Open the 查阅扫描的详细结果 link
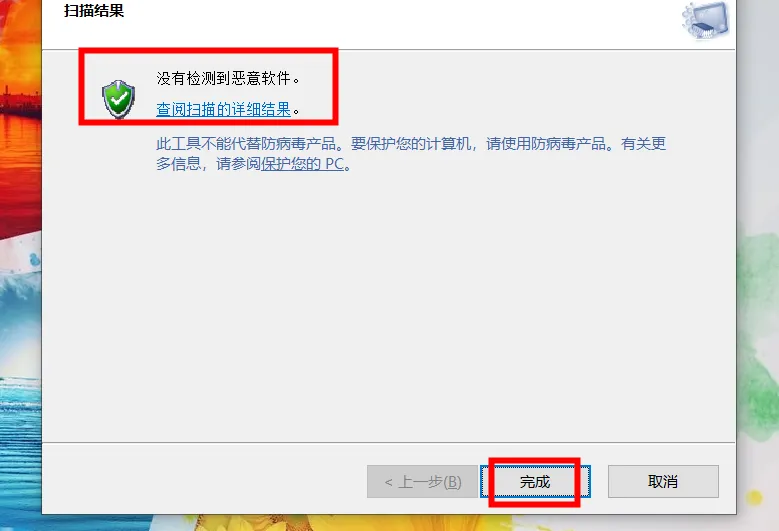 click(x=223, y=109)
